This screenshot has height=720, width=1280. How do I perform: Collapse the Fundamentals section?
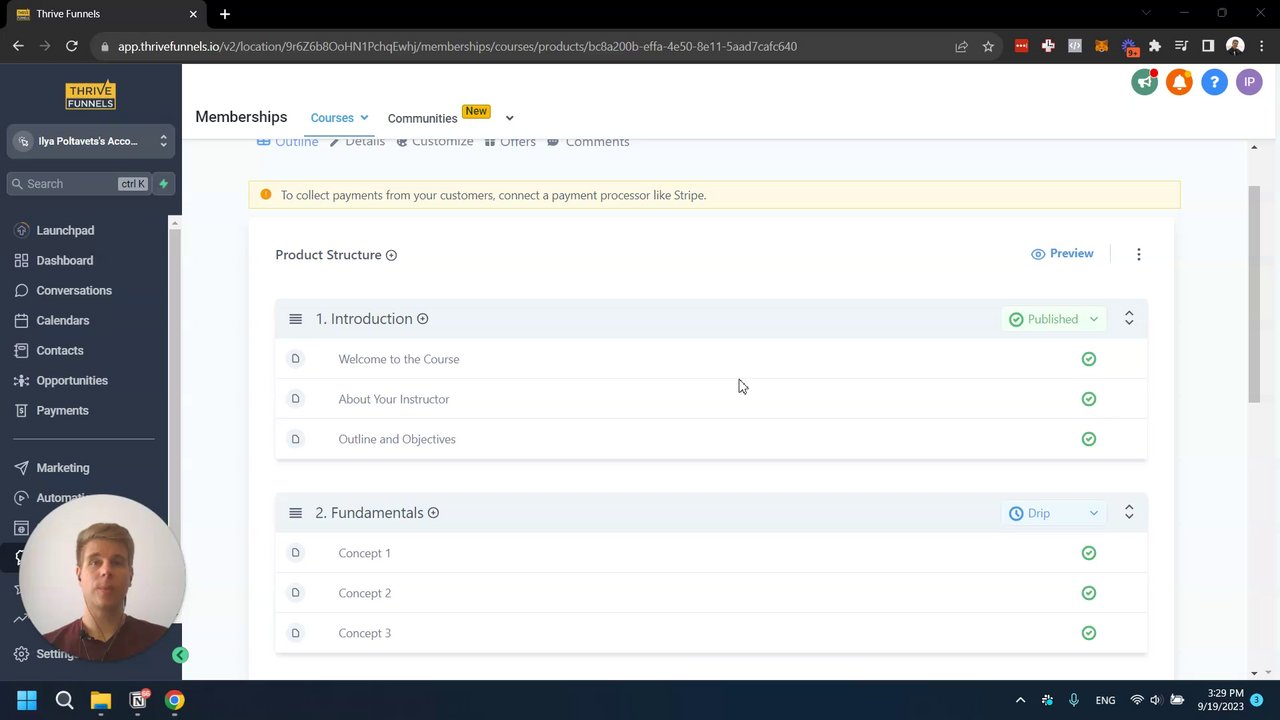coord(1129,512)
